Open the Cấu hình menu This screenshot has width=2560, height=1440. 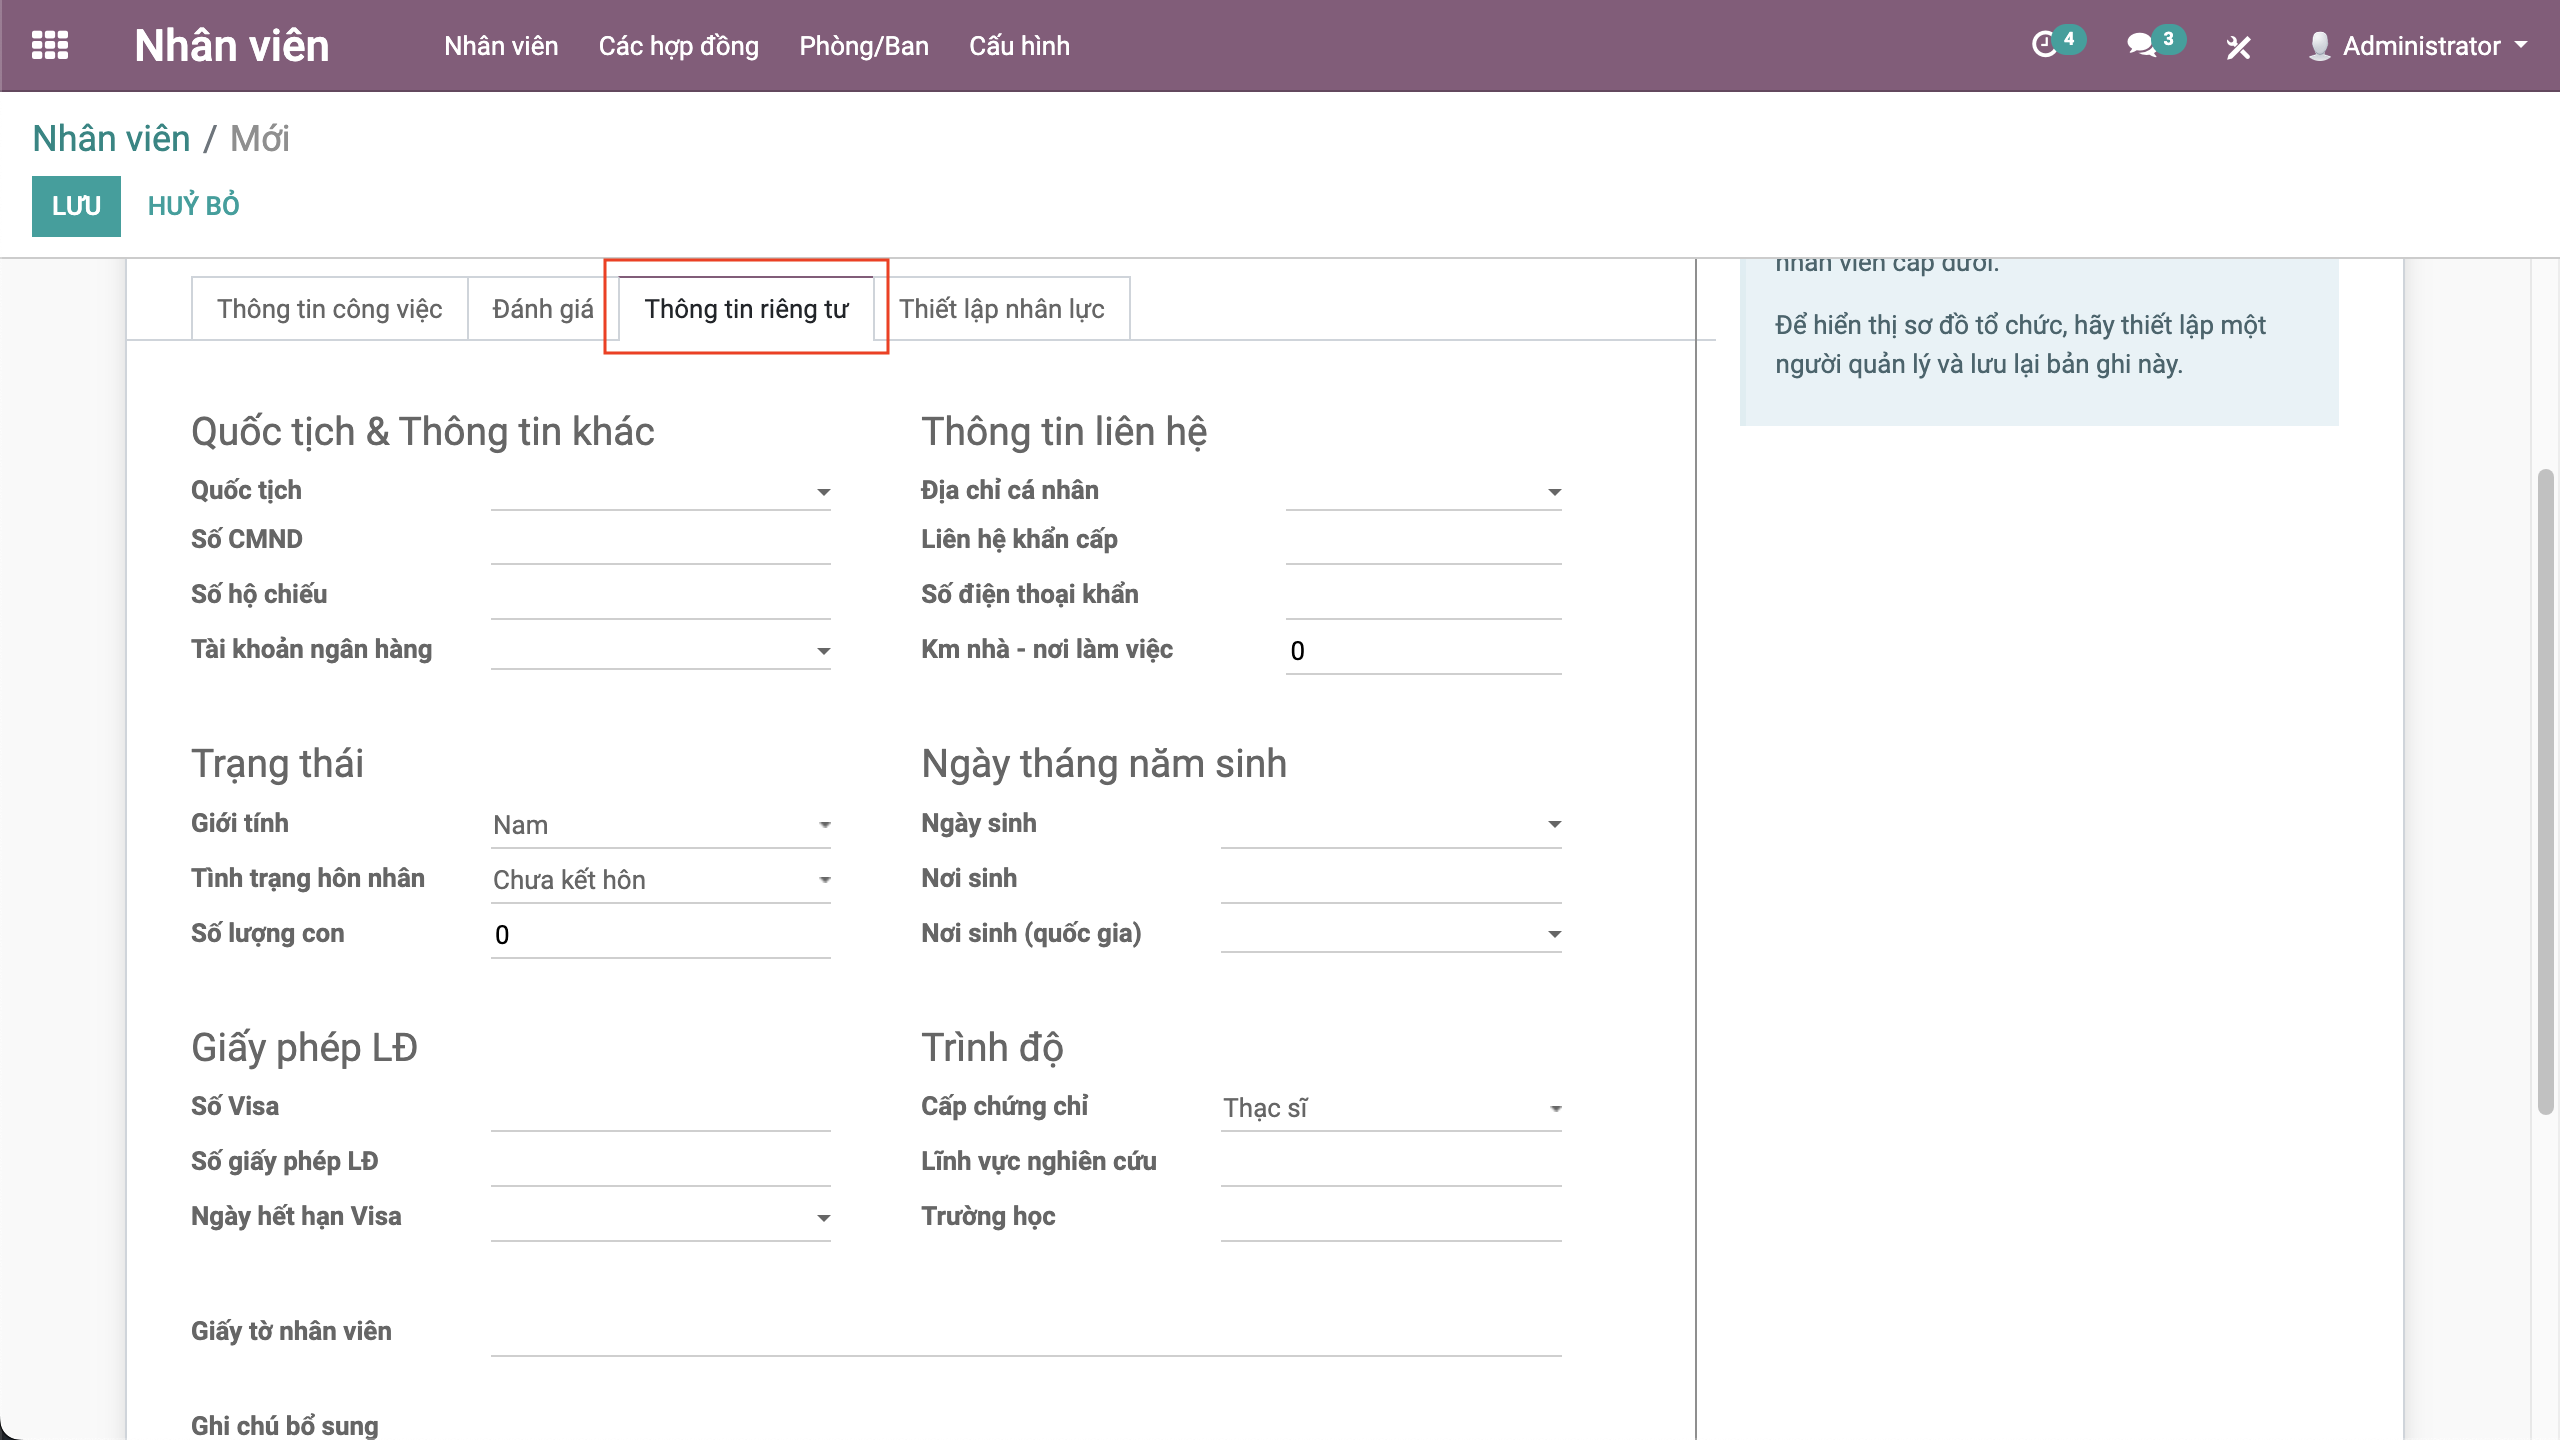coord(1019,46)
